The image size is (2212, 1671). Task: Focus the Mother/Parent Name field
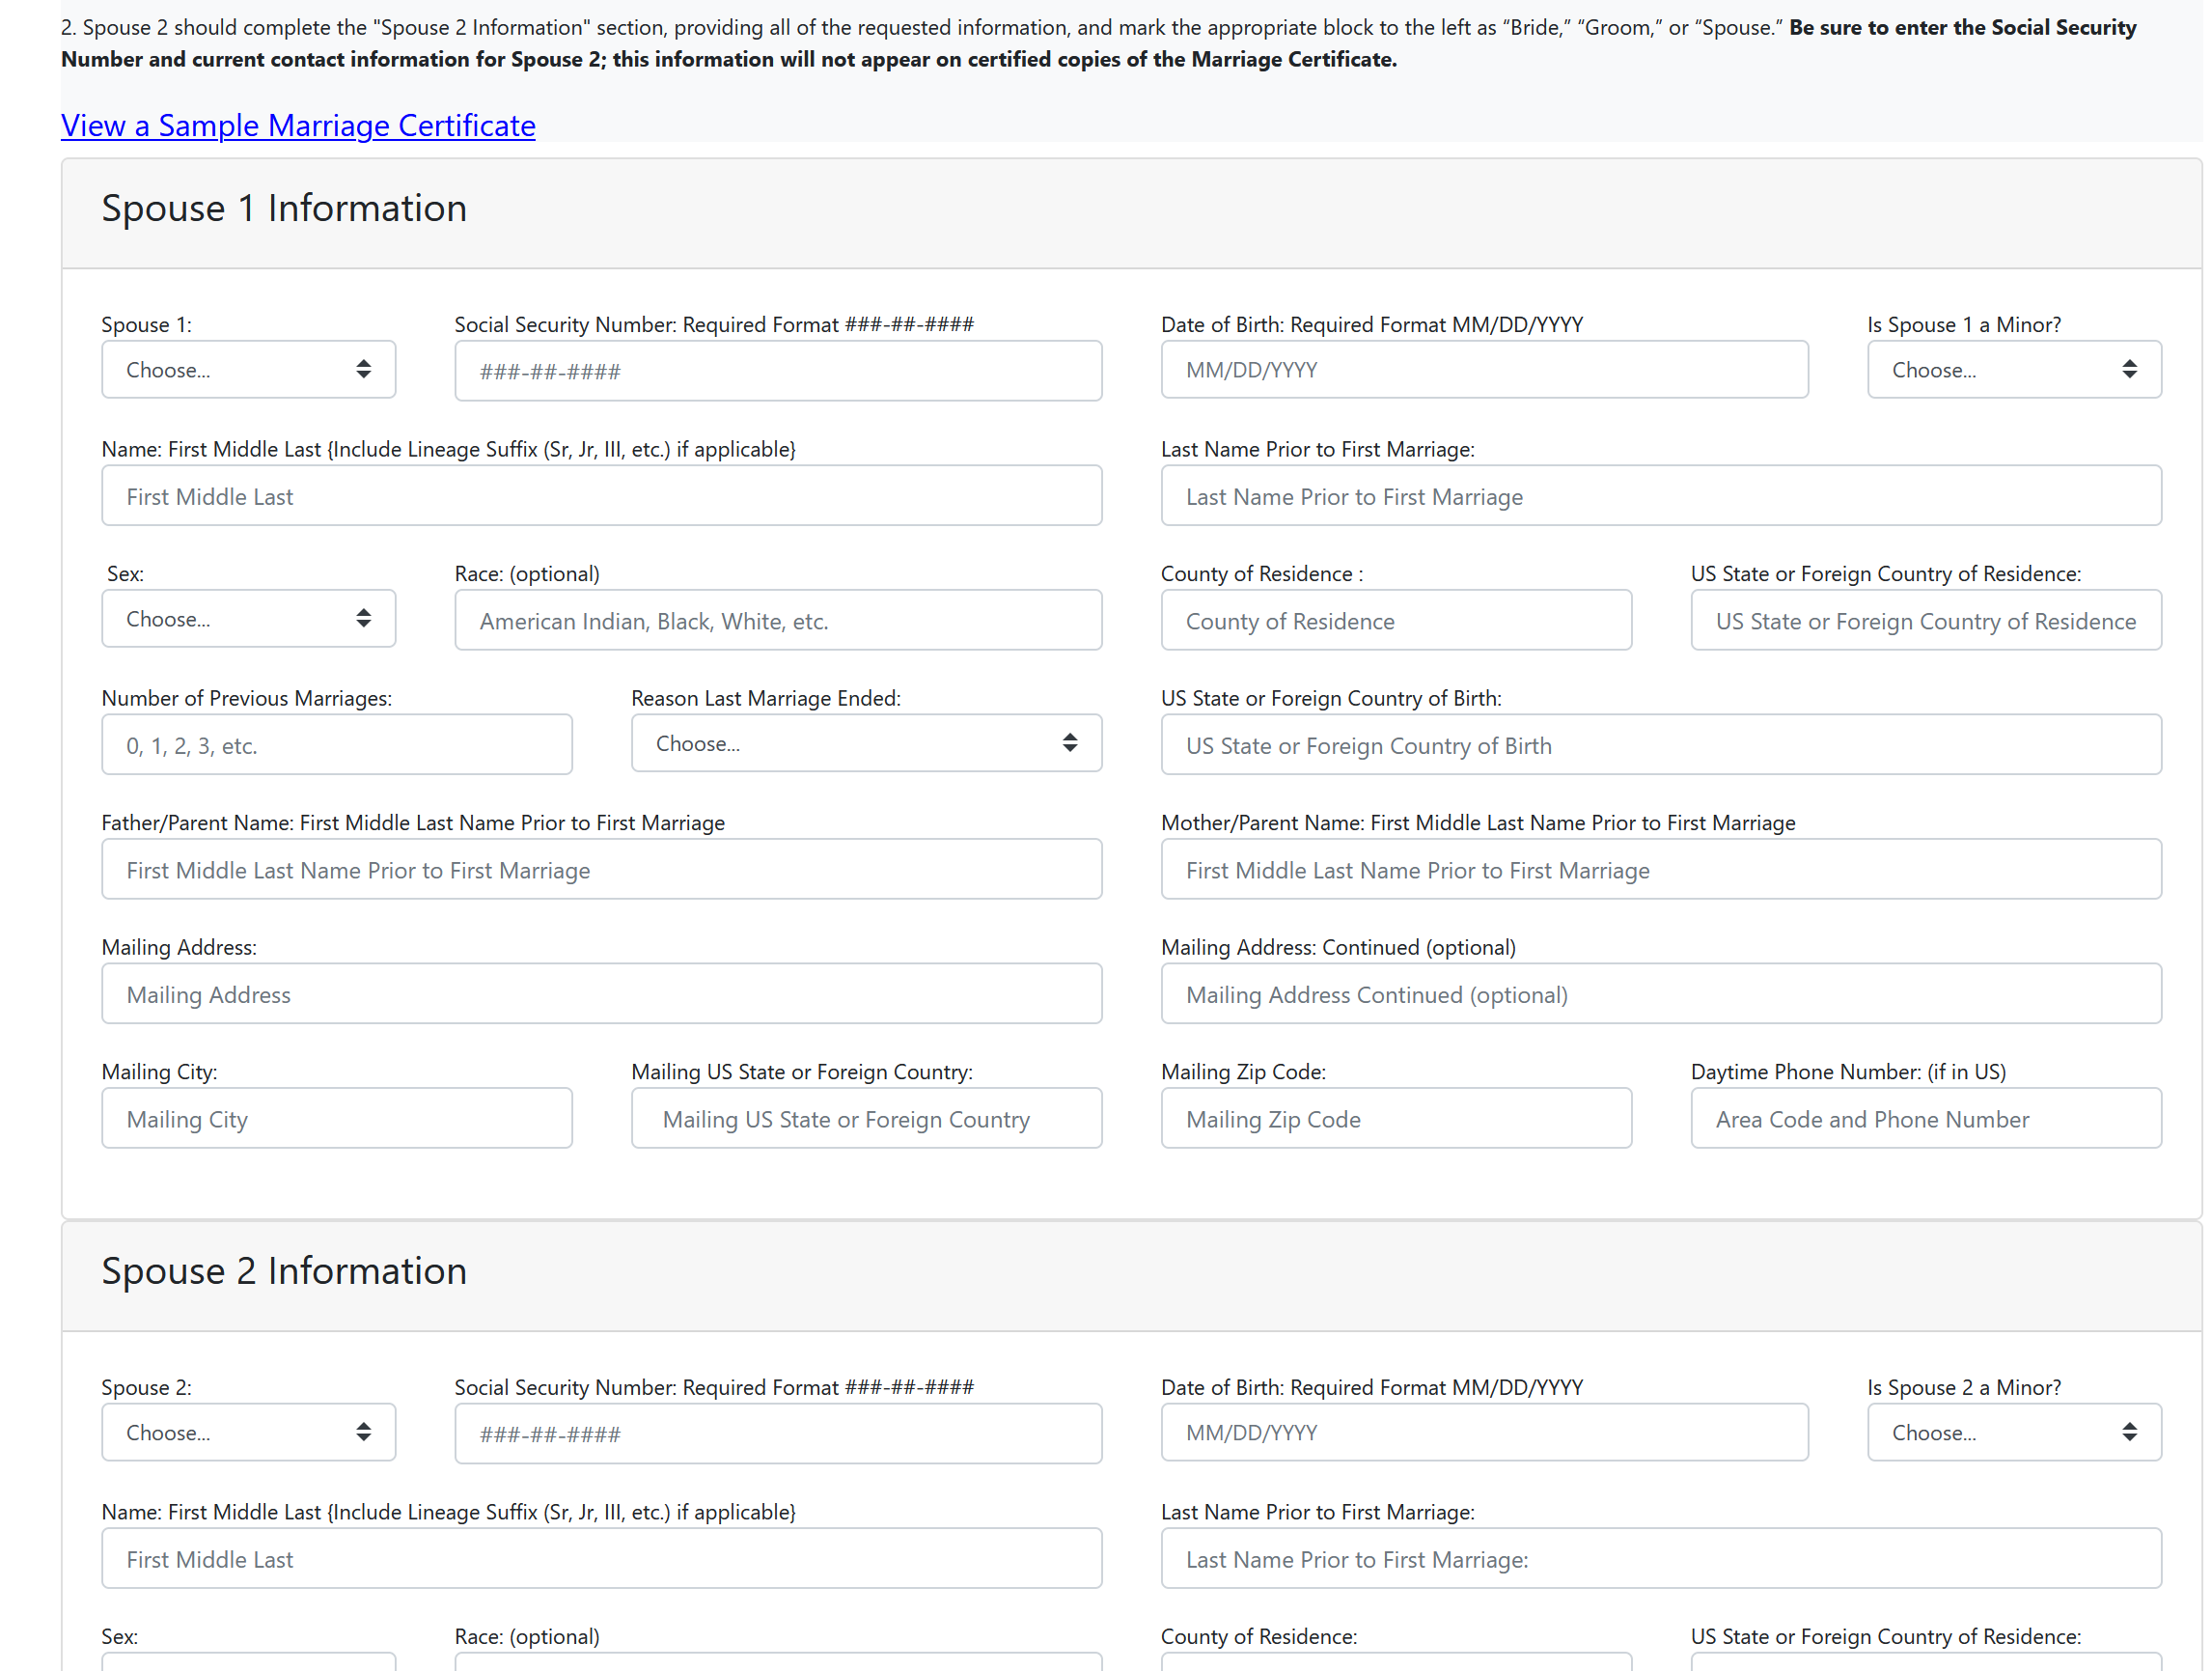(x=1661, y=869)
